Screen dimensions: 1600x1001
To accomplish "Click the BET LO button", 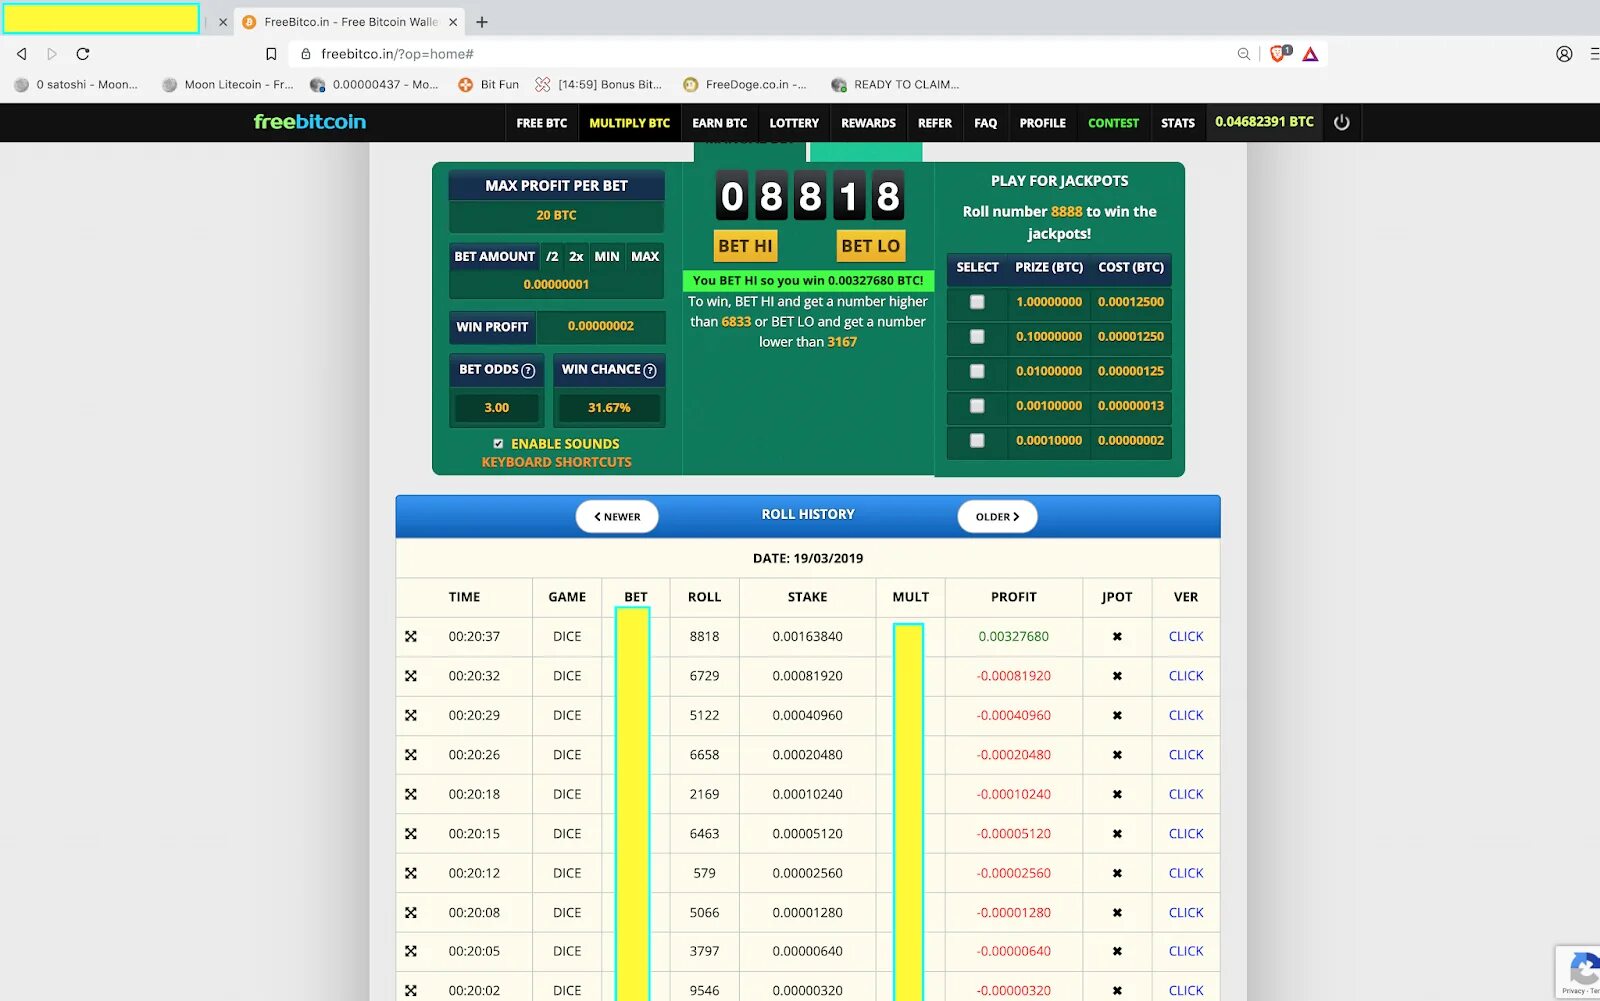I will click(x=870, y=246).
